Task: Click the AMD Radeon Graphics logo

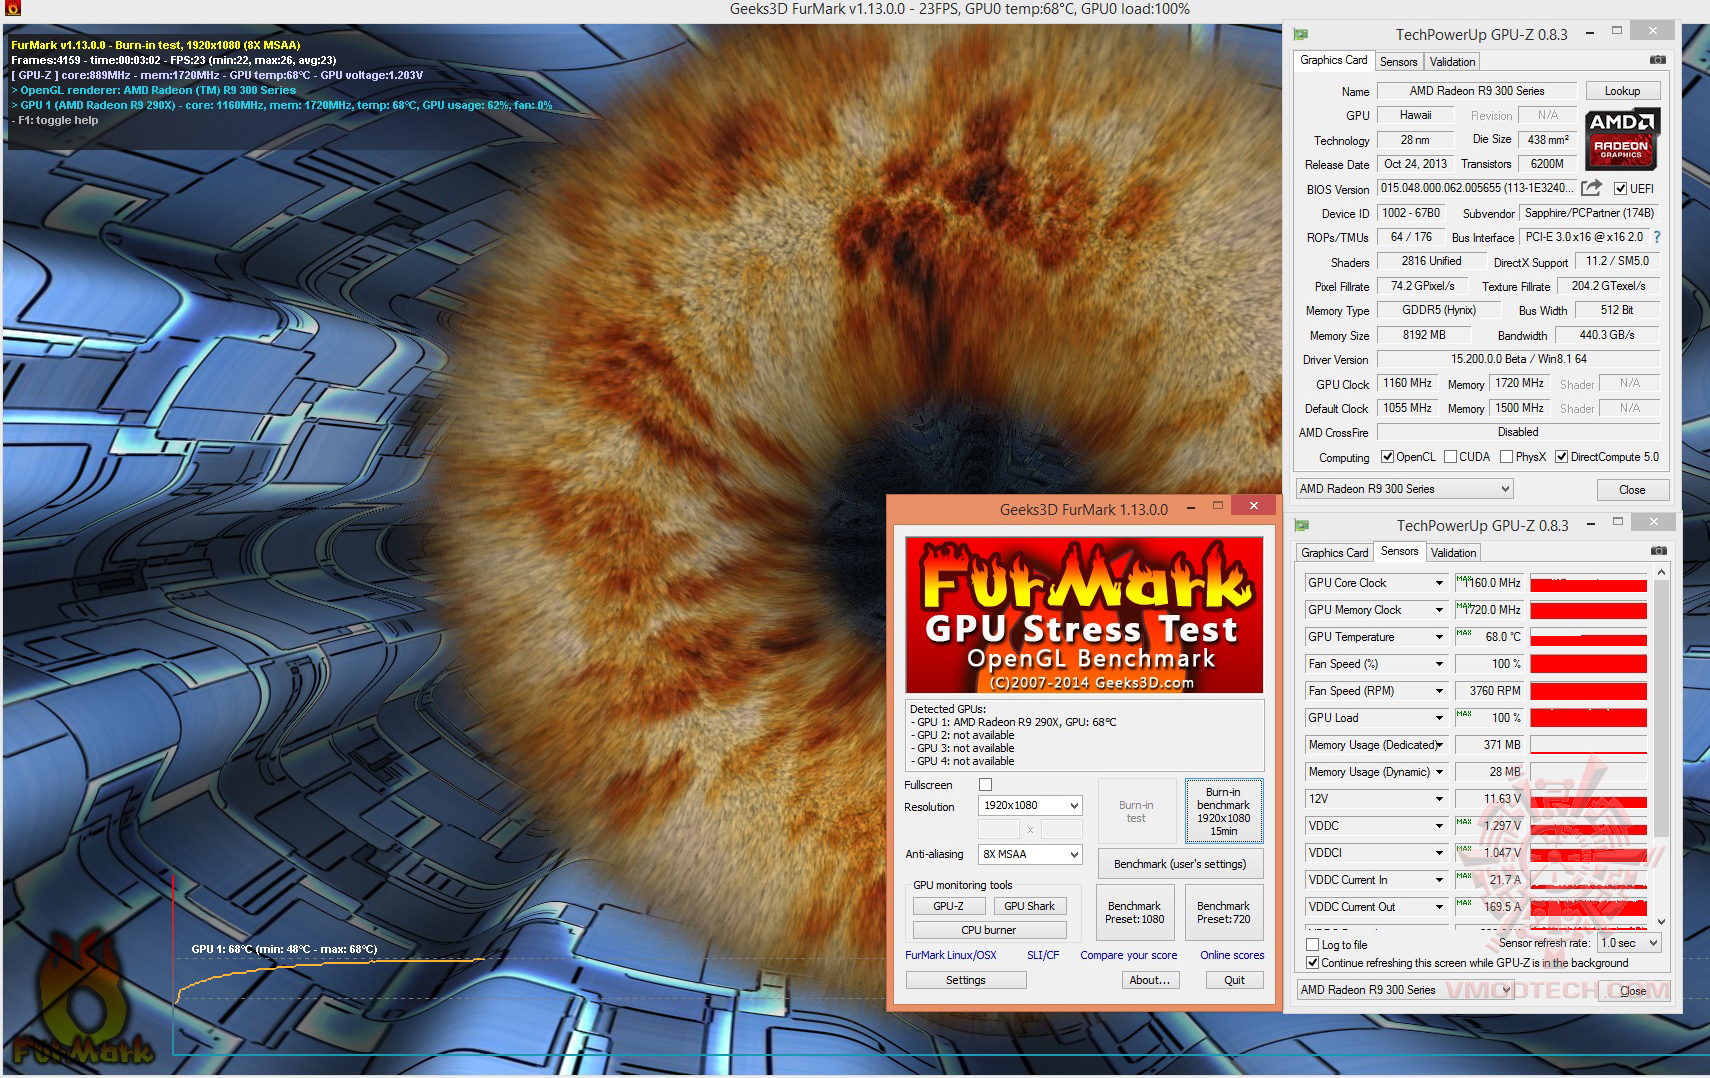Action: click(x=1621, y=139)
